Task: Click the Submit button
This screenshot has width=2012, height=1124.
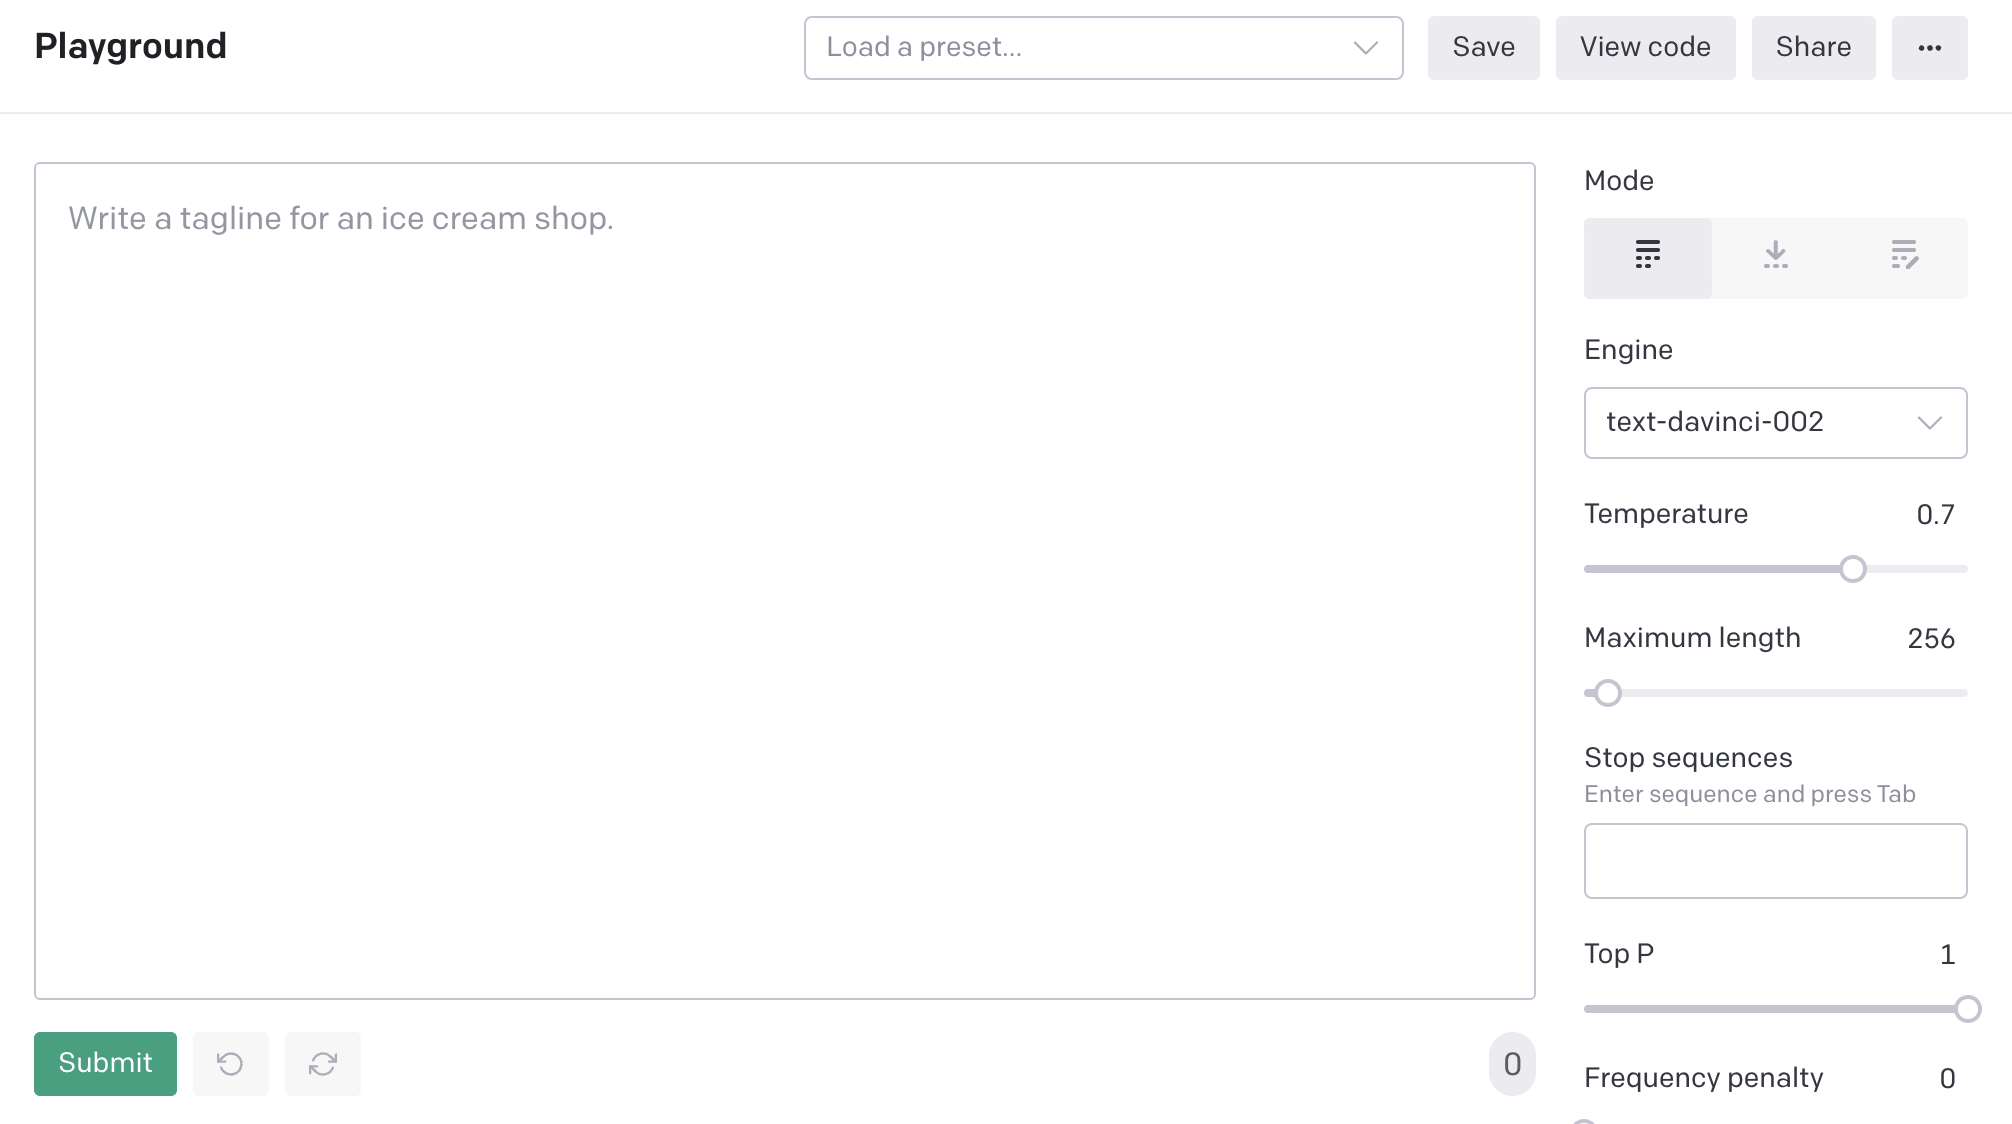Action: [x=105, y=1063]
